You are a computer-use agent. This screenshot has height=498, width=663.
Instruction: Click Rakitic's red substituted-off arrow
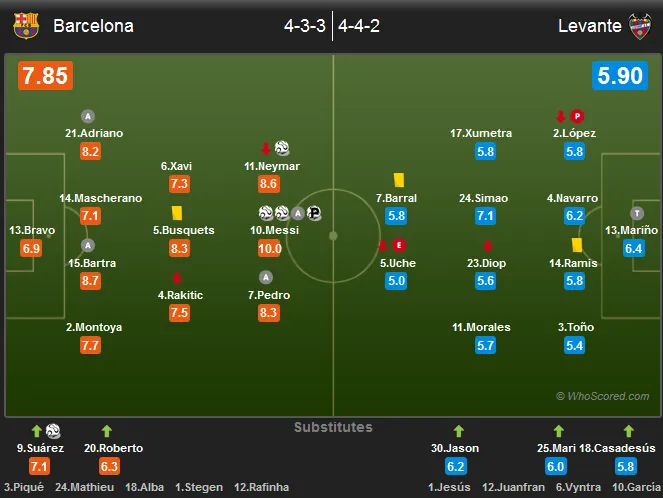click(x=177, y=277)
